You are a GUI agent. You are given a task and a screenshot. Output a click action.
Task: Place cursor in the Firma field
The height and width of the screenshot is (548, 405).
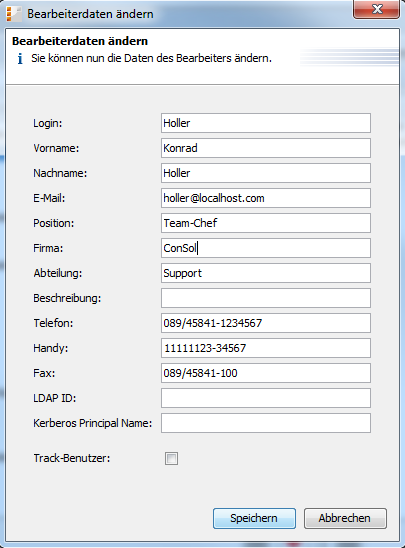click(x=266, y=248)
